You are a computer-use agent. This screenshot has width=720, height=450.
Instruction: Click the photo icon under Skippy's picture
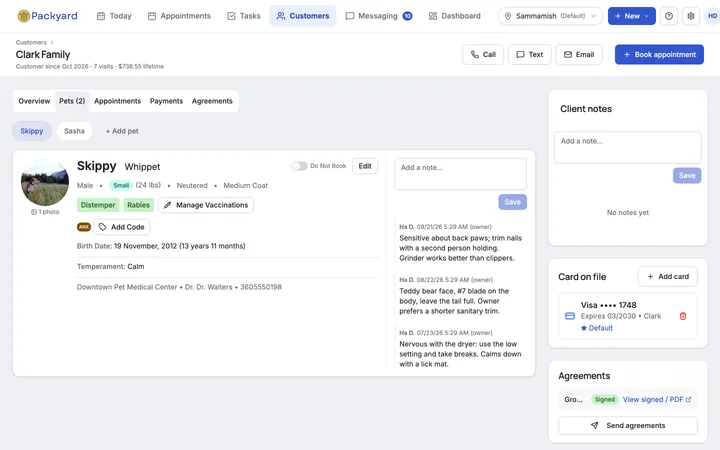click(x=34, y=212)
